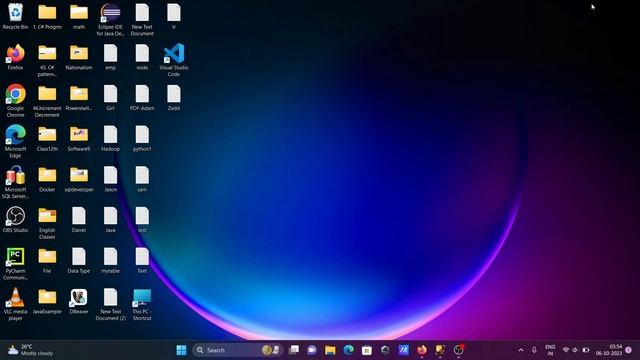Select the Eclipse IDE desktop shortcut
The height and width of the screenshot is (360, 640).
click(x=110, y=20)
